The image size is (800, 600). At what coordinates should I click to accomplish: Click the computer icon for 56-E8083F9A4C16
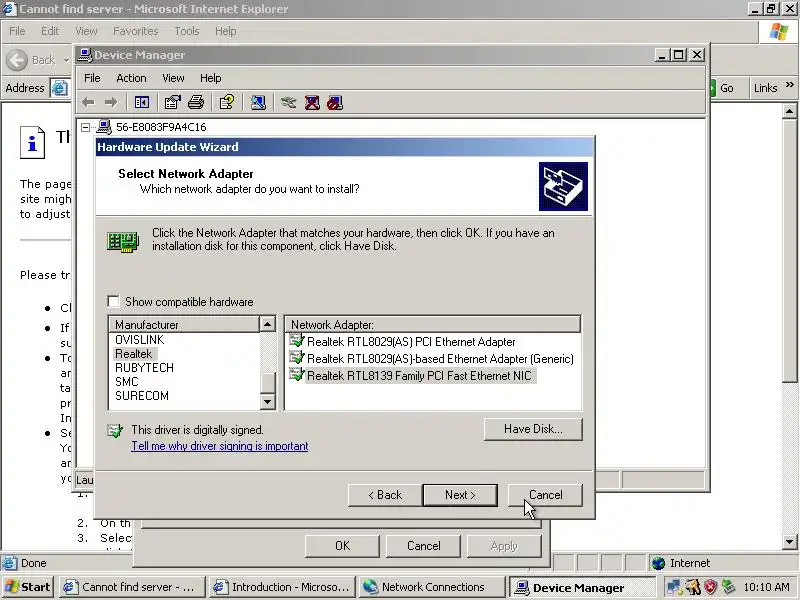pos(104,127)
